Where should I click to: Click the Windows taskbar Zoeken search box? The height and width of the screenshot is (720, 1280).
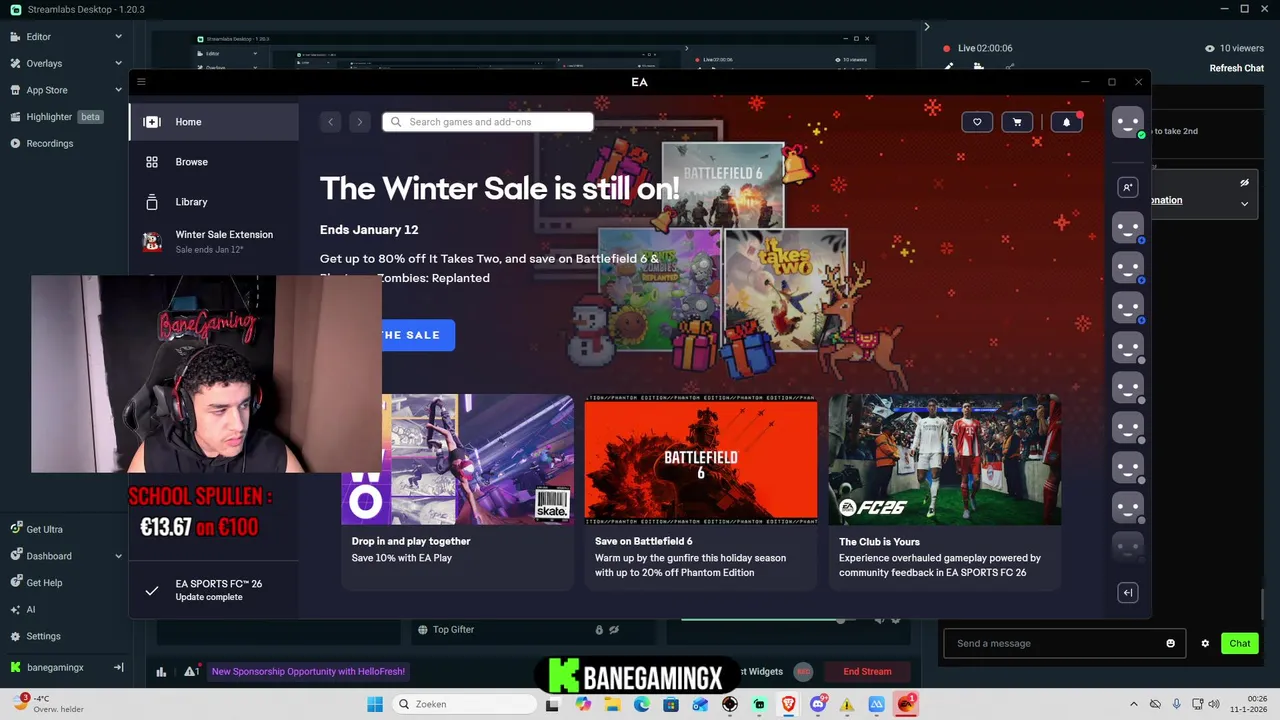463,704
